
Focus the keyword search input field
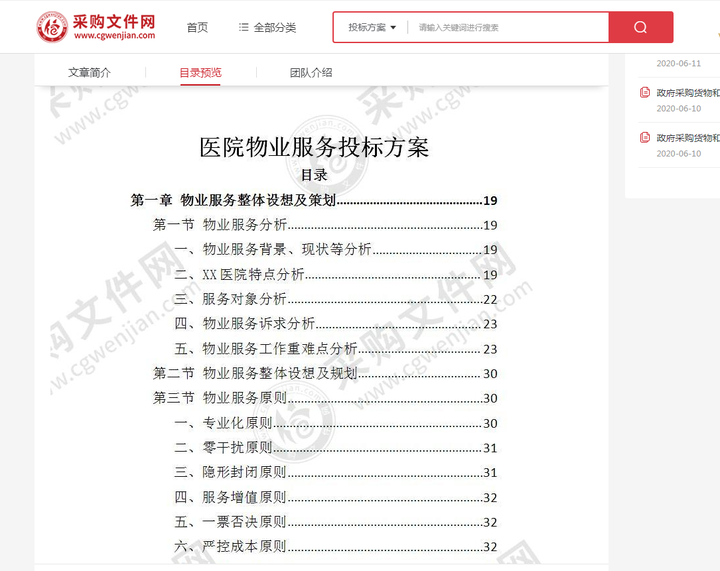(508, 28)
